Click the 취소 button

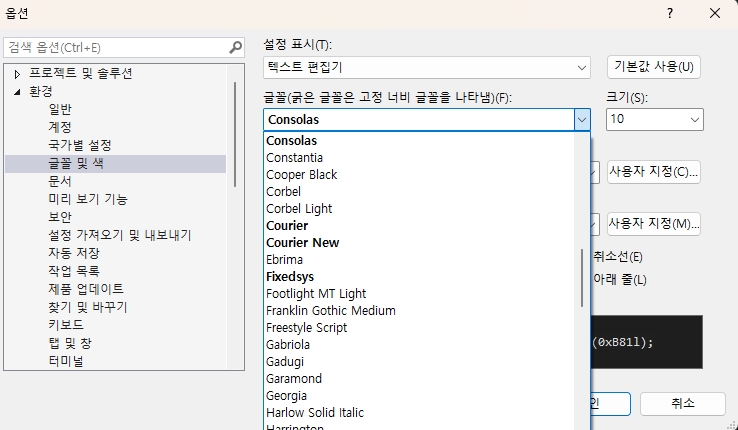[x=682, y=404]
